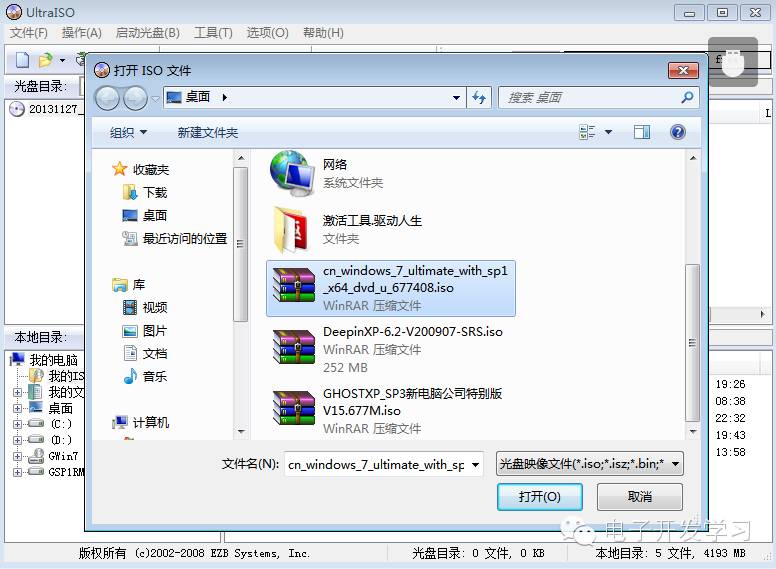Expand the 桌面 node in UltraISO local tree
Screen dimensions: 776x569
coord(17,408)
